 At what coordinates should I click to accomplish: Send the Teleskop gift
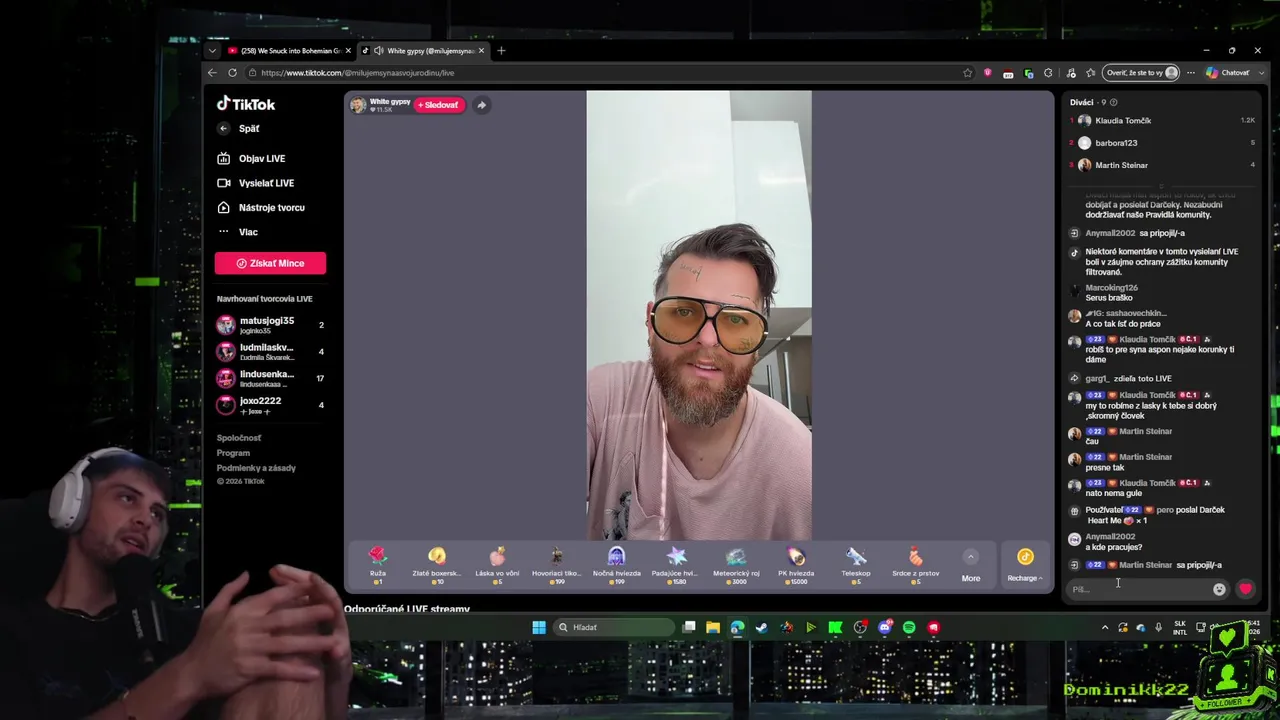tap(856, 565)
